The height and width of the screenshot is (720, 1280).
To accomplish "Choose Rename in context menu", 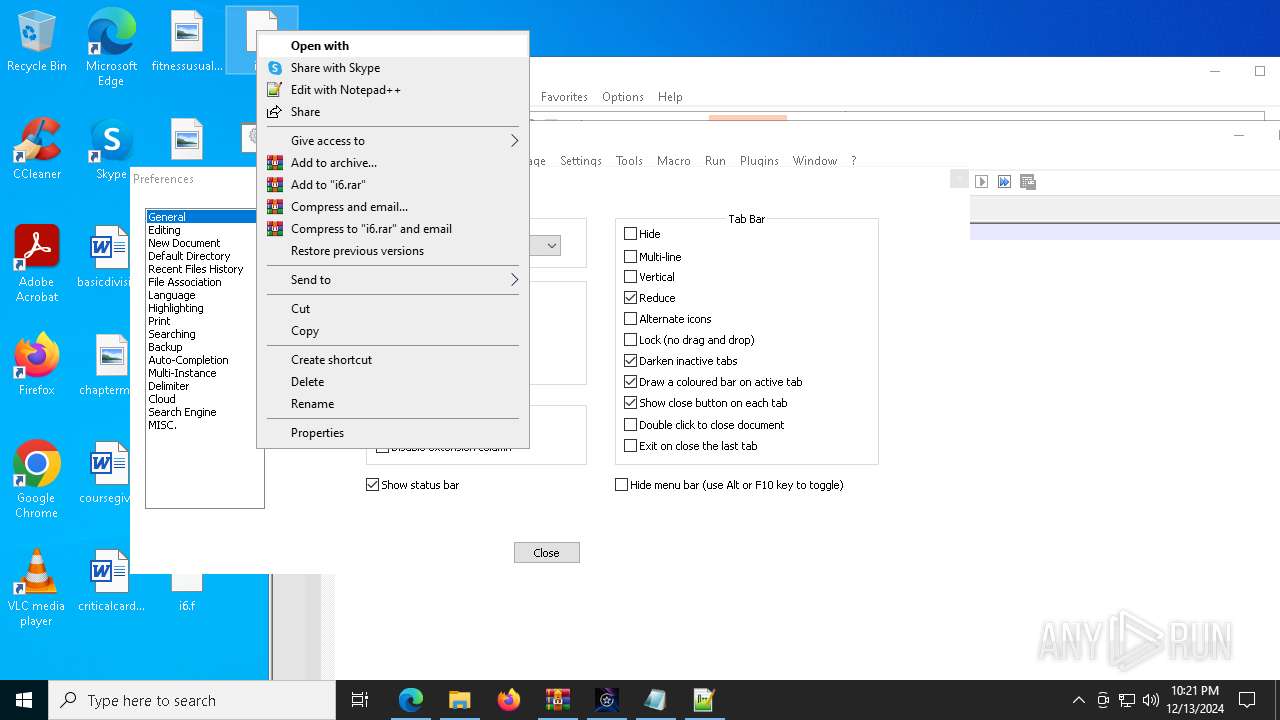I will coord(393,404).
